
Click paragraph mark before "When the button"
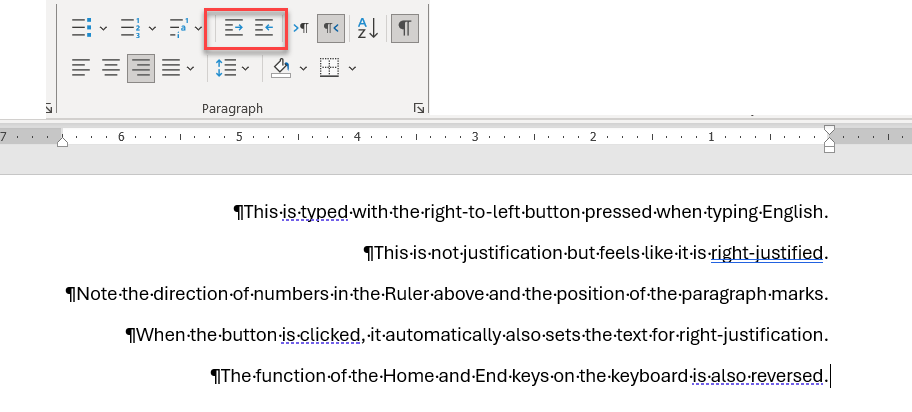click(131, 336)
